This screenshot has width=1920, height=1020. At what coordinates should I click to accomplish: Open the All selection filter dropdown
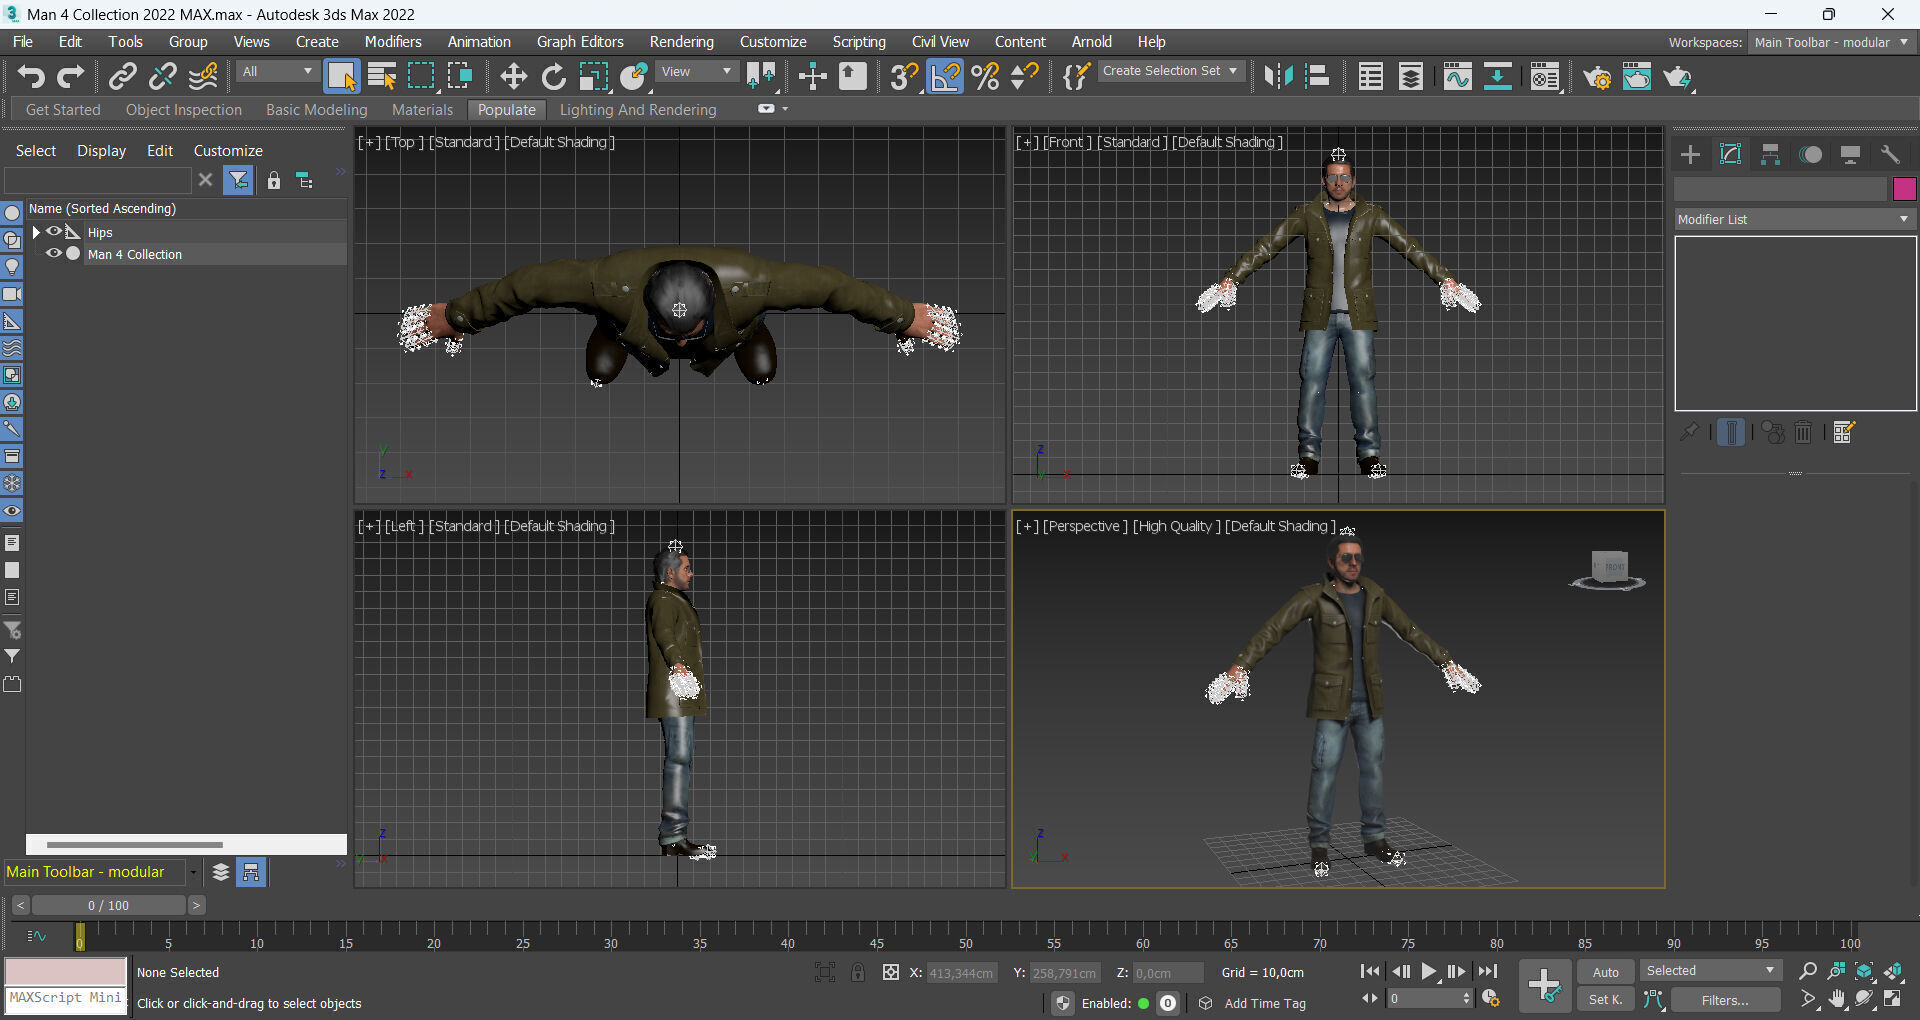(x=277, y=72)
